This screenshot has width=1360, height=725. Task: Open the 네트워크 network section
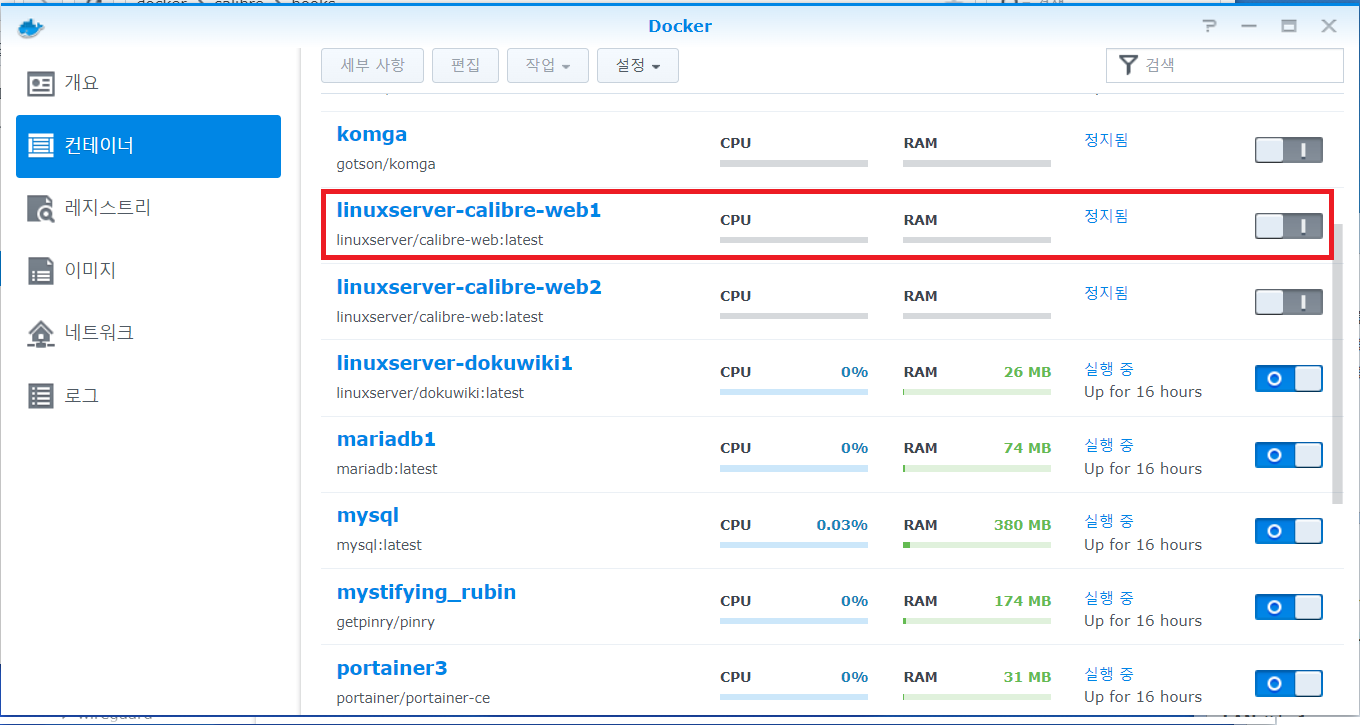[148, 333]
